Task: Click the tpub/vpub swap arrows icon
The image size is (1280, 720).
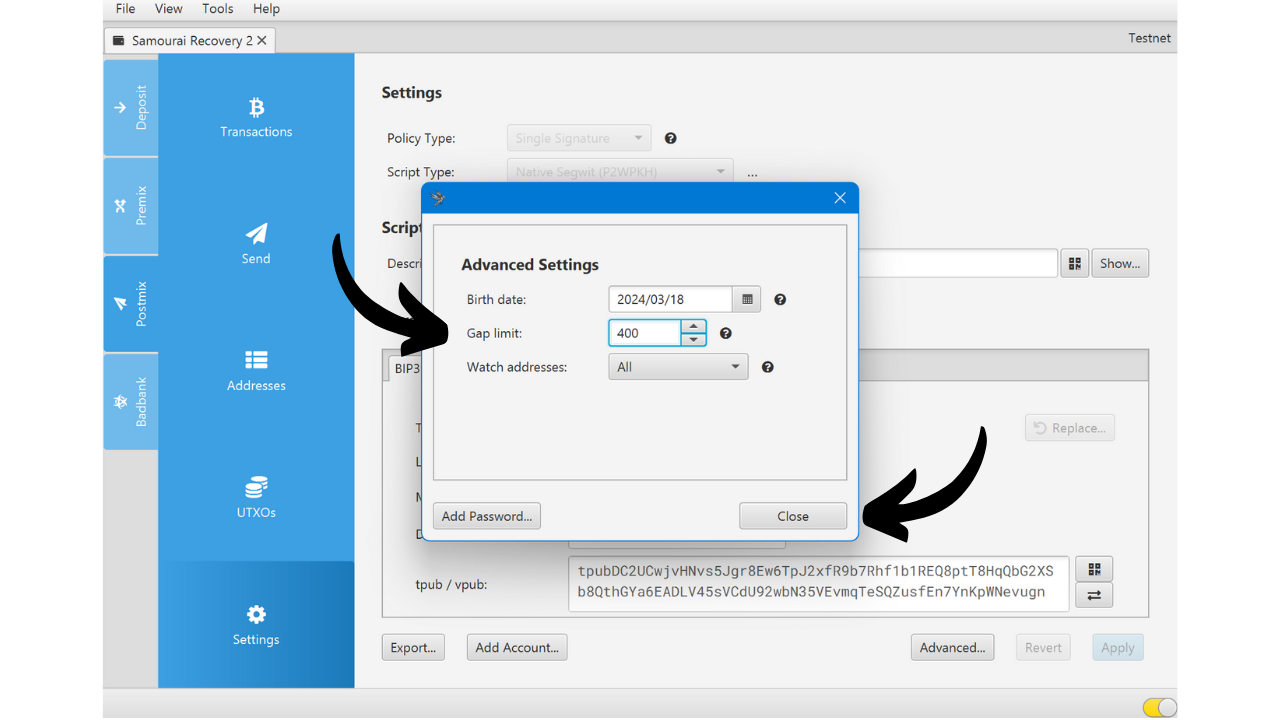Action: (x=1094, y=595)
